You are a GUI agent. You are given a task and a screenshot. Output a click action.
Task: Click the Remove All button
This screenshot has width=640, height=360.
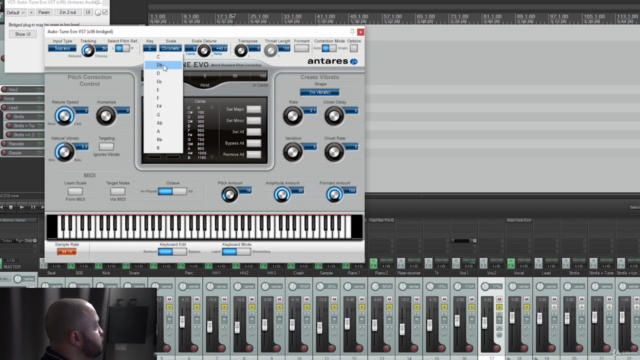[253, 154]
